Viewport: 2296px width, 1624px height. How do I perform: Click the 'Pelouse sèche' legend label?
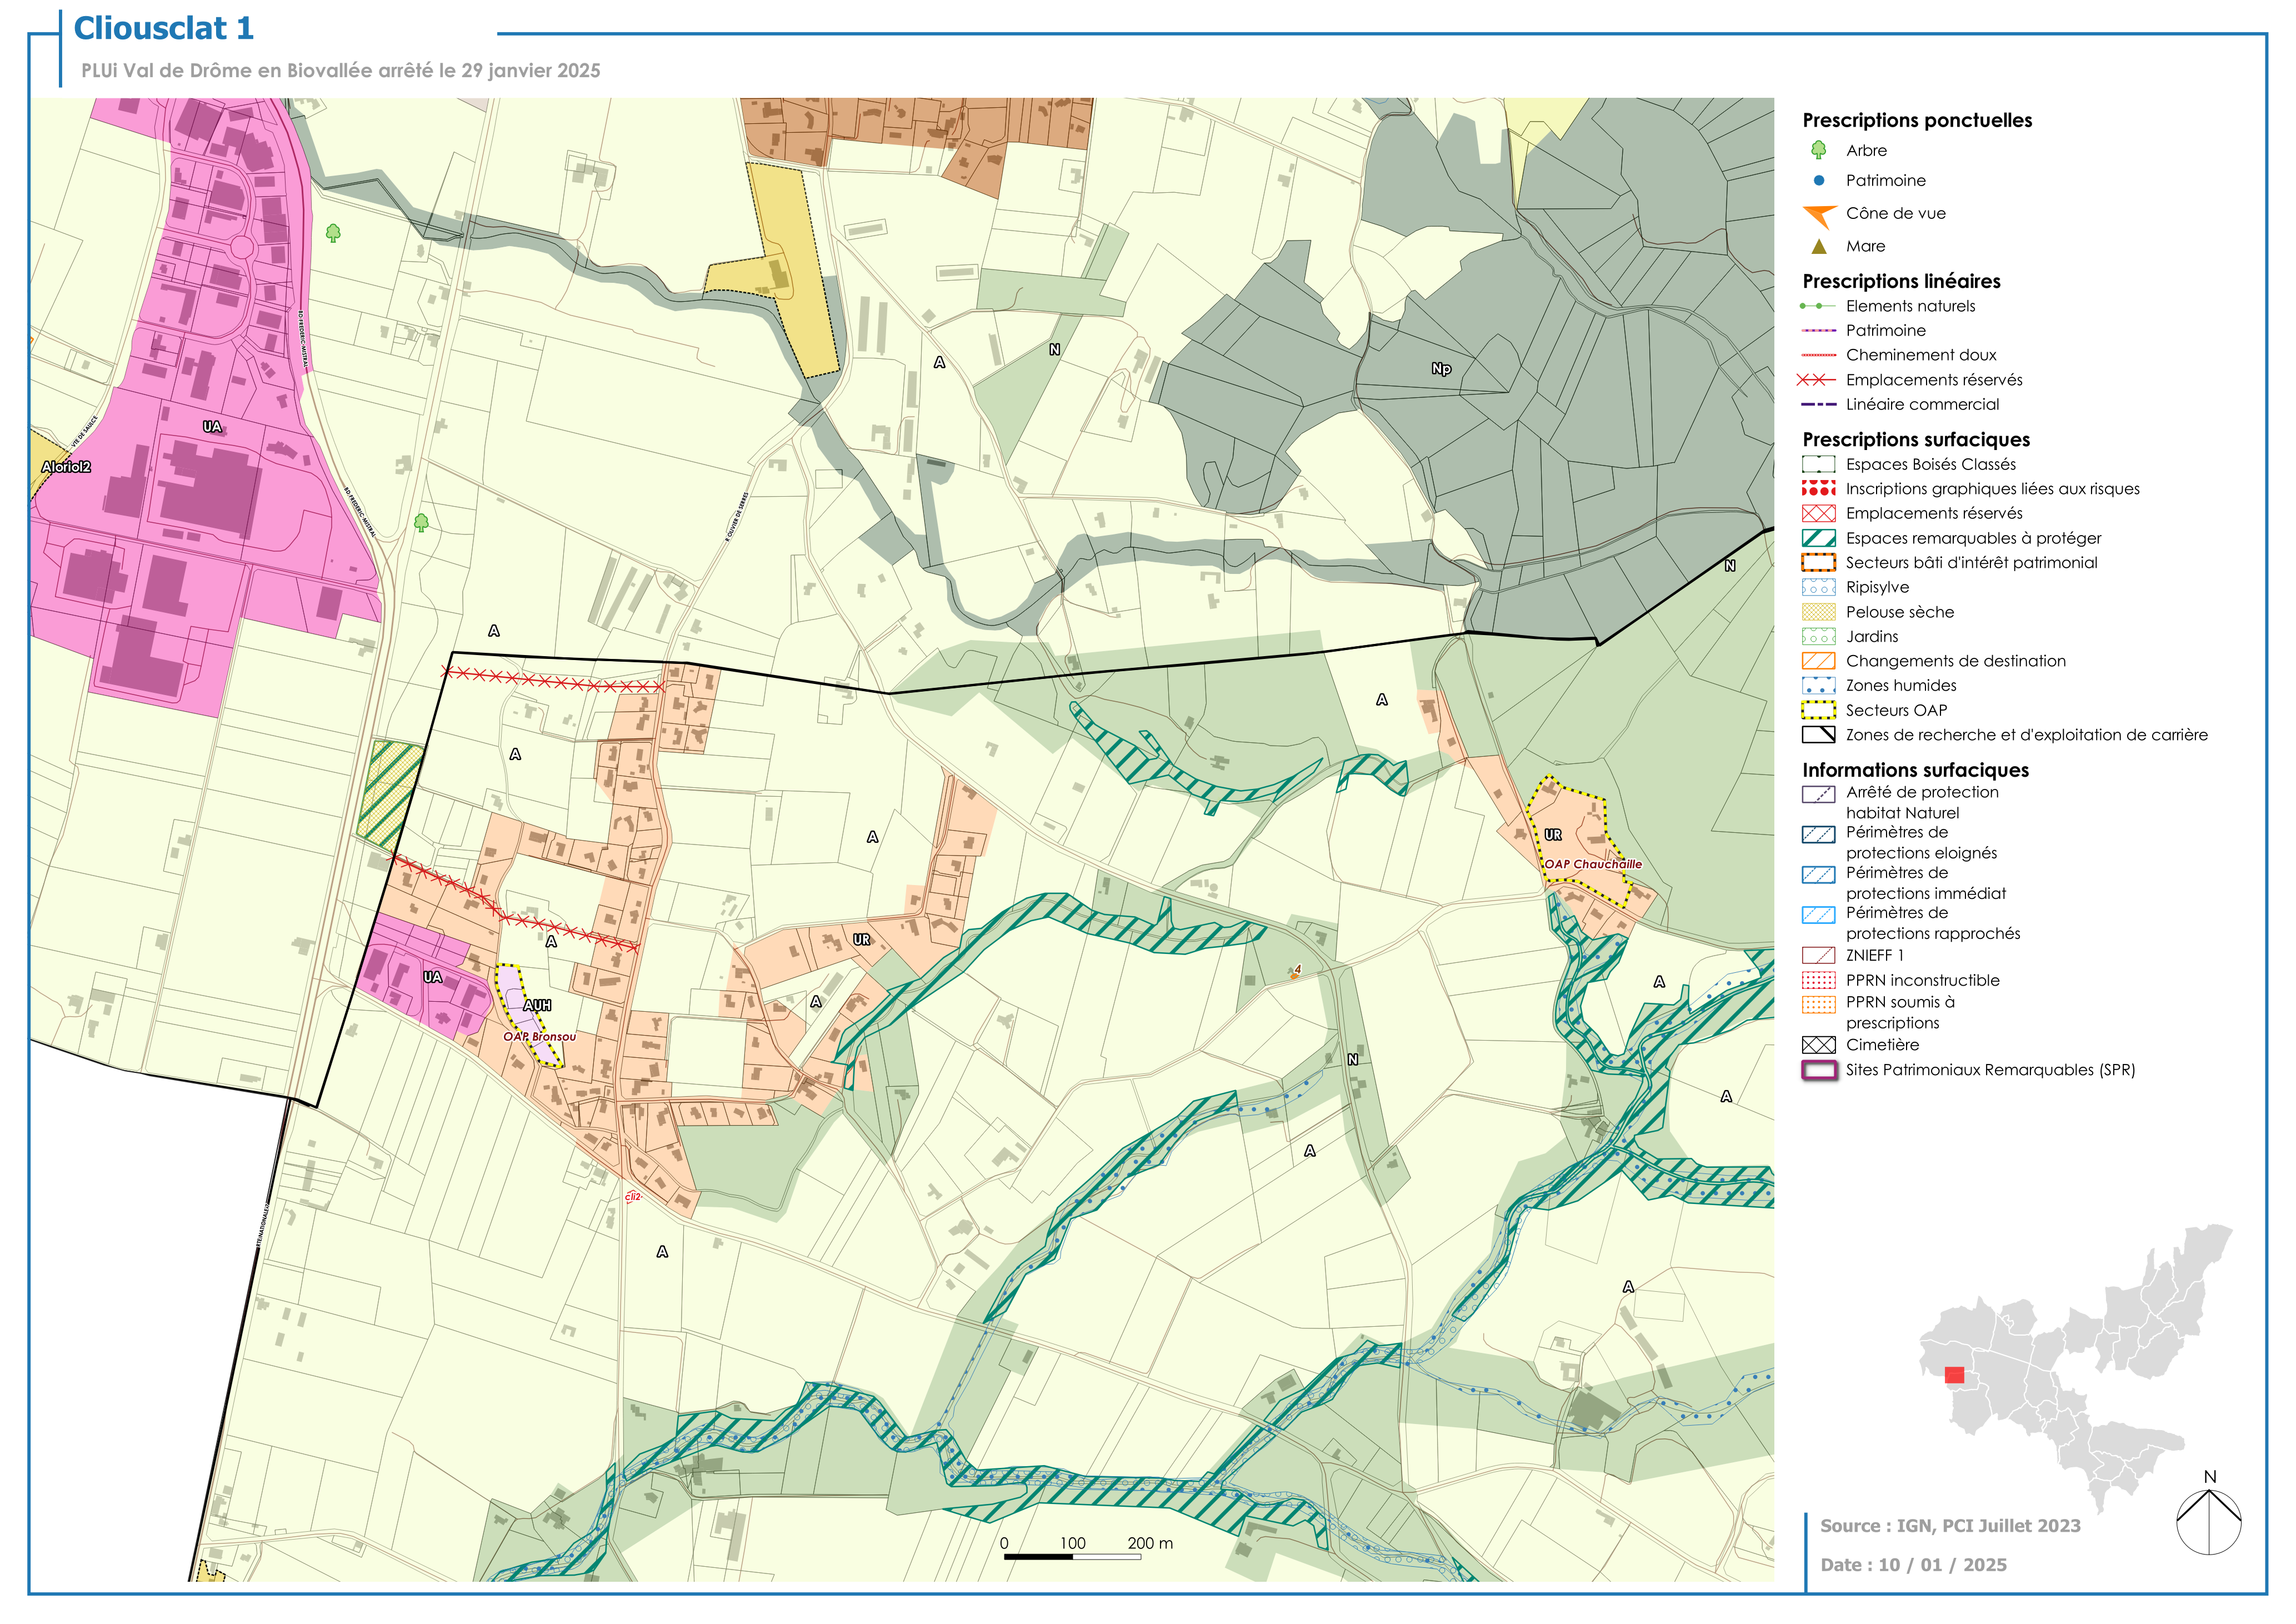[x=1899, y=612]
